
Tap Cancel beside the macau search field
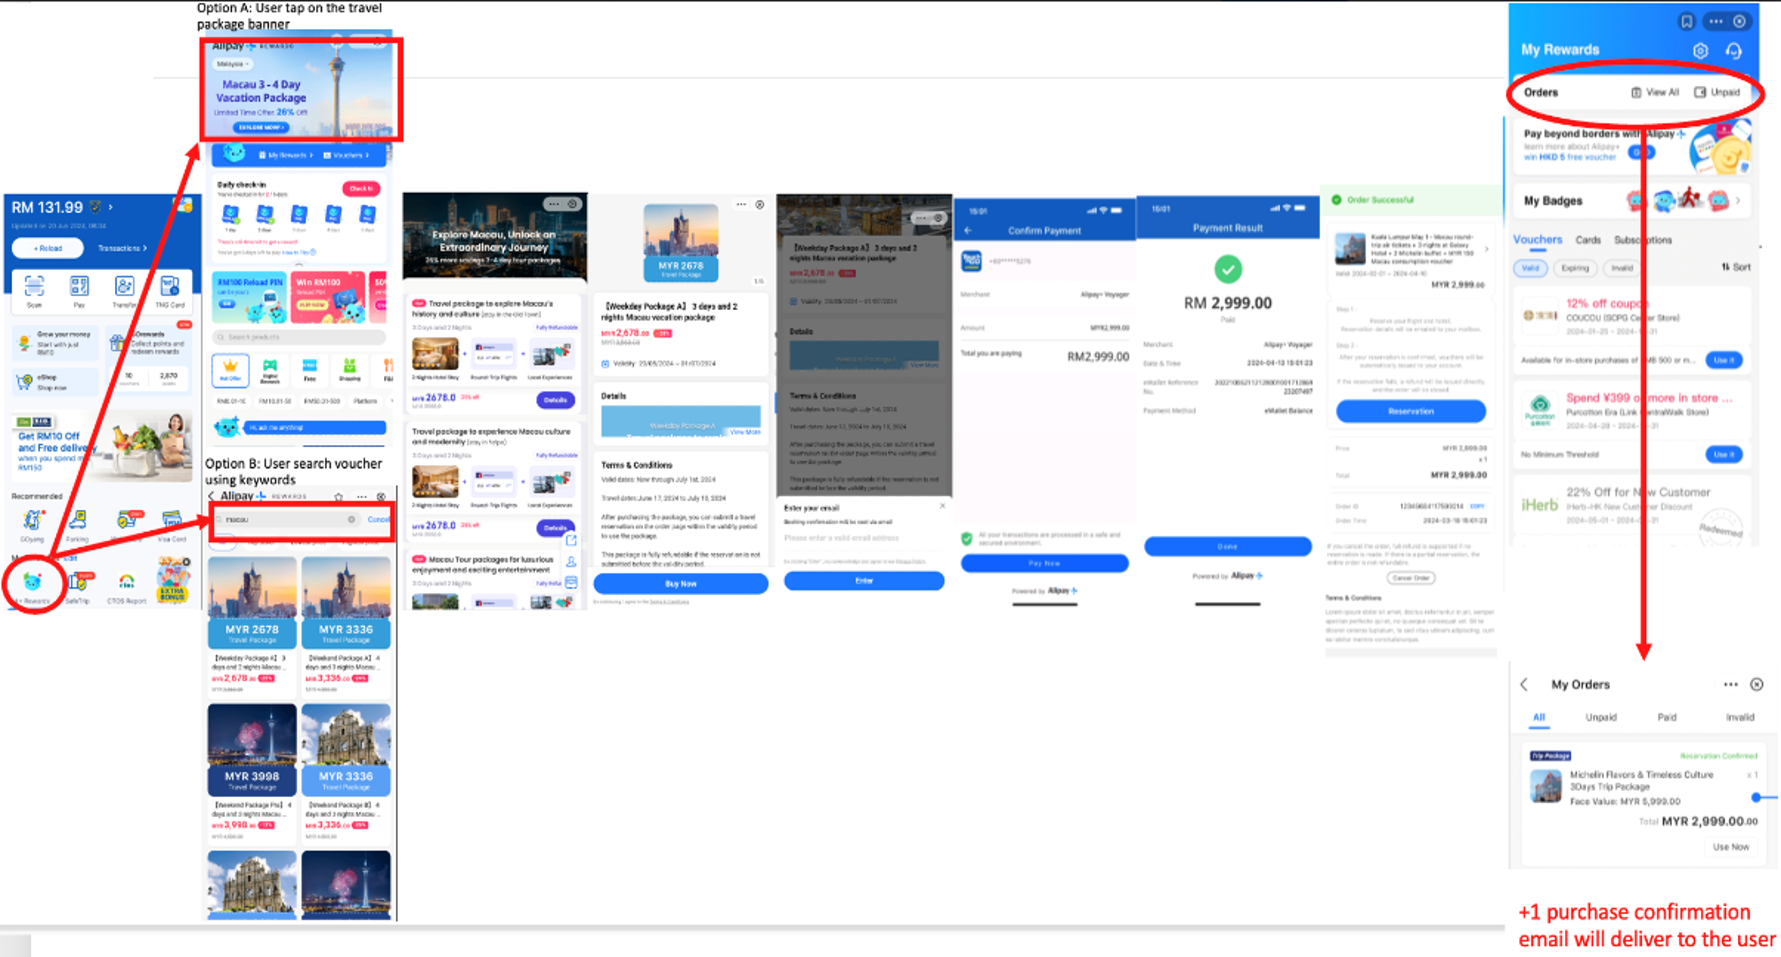pyautogui.click(x=379, y=519)
